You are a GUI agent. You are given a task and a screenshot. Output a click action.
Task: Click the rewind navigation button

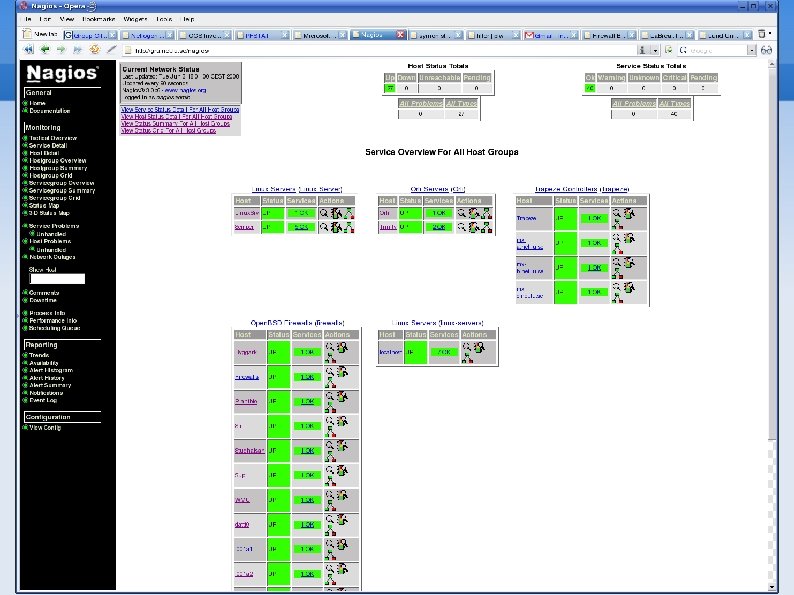coord(28,50)
